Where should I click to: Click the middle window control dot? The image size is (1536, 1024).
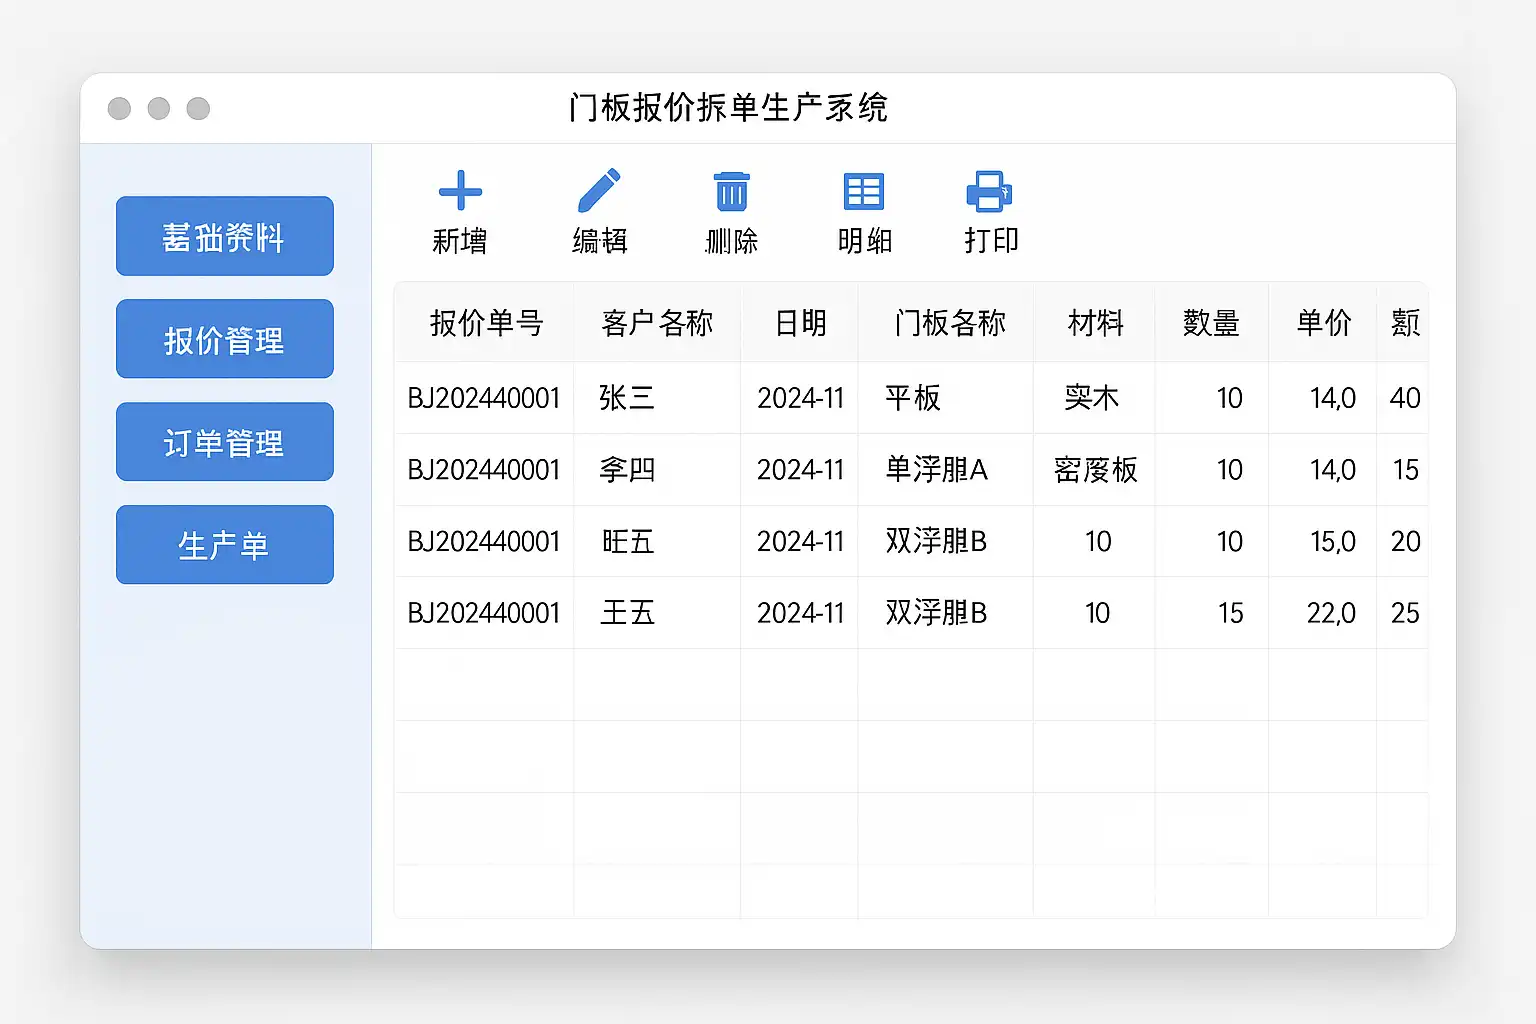[159, 108]
